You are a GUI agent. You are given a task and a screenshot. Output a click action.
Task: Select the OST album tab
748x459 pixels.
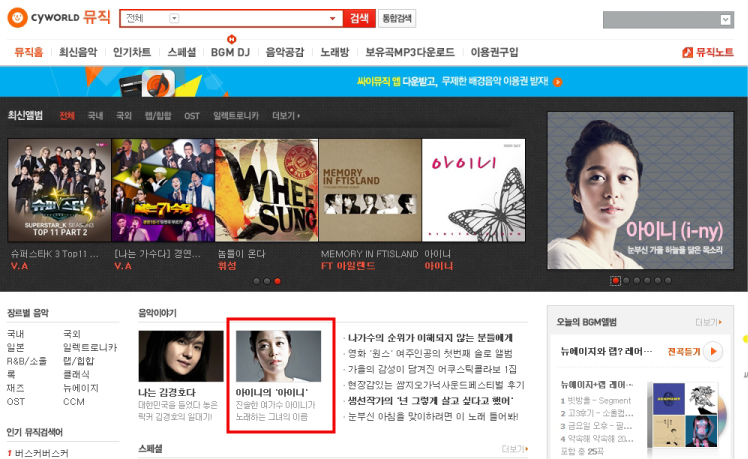coord(192,115)
